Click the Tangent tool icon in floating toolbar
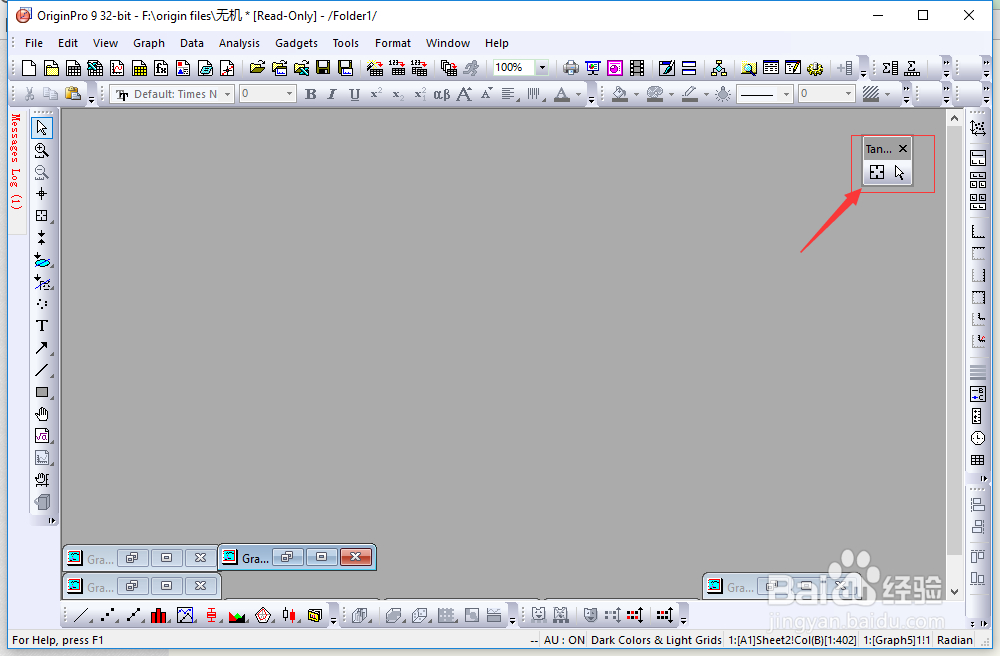Screen dimensions: 1000x656 (877, 172)
